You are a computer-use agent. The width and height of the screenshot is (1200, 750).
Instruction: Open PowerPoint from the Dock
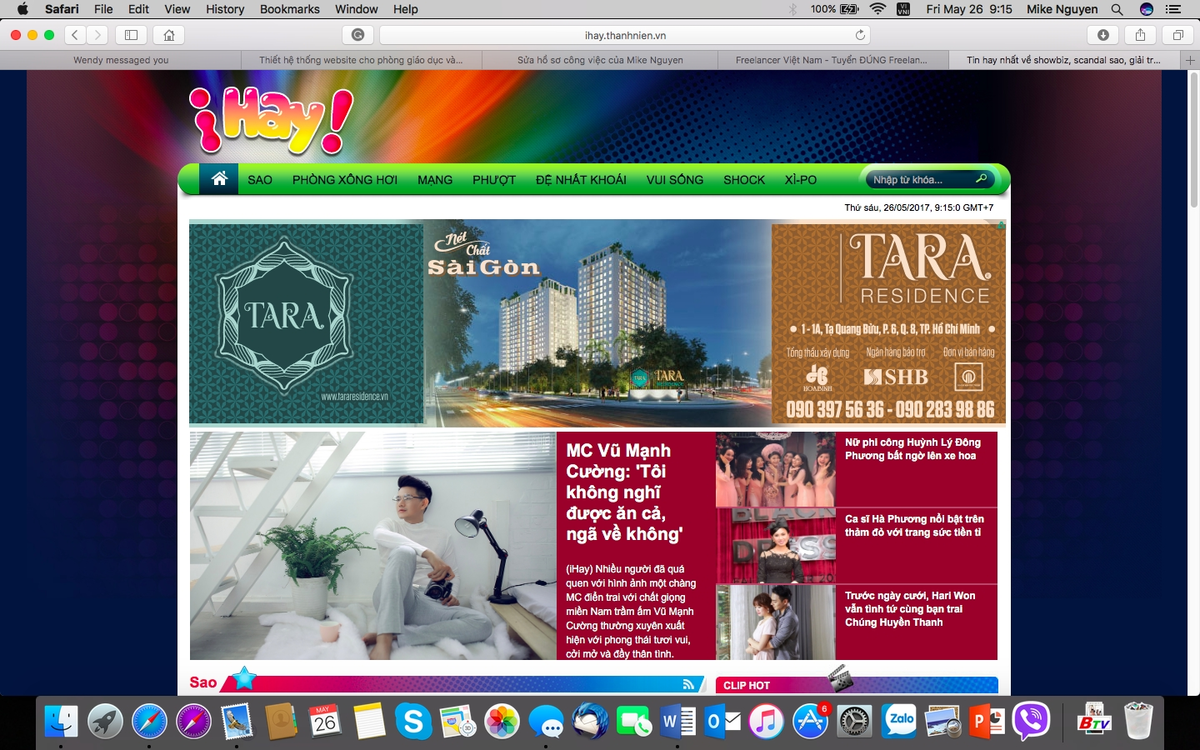[987, 720]
